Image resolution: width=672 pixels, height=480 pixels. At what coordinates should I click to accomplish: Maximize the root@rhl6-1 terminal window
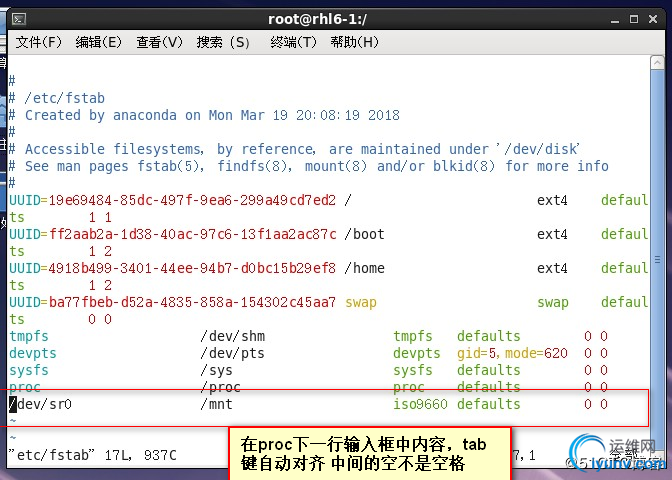[x=634, y=19]
